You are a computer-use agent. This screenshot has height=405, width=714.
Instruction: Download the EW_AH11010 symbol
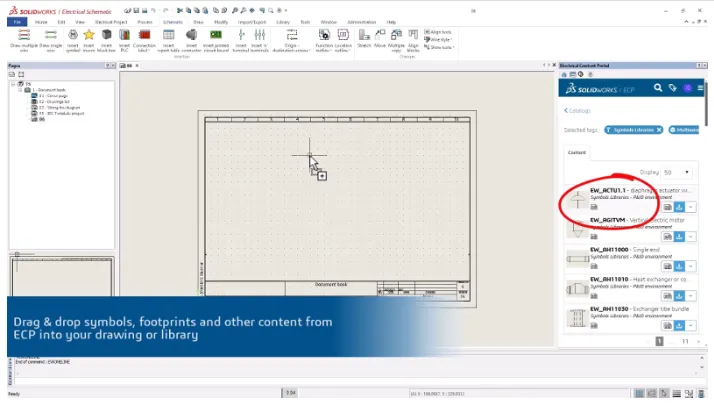pyautogui.click(x=679, y=296)
